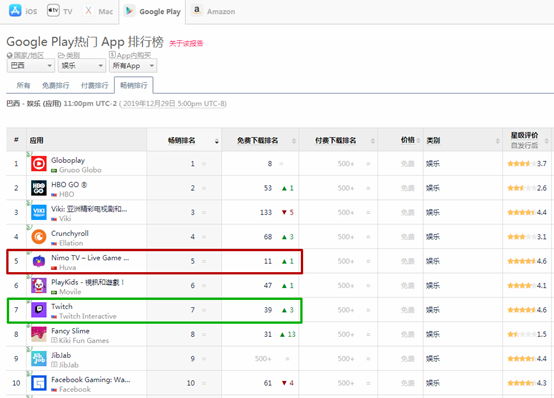Click the Globoplay 3.7 star rating
Viewport: 554px width, 398px height.
(x=527, y=164)
